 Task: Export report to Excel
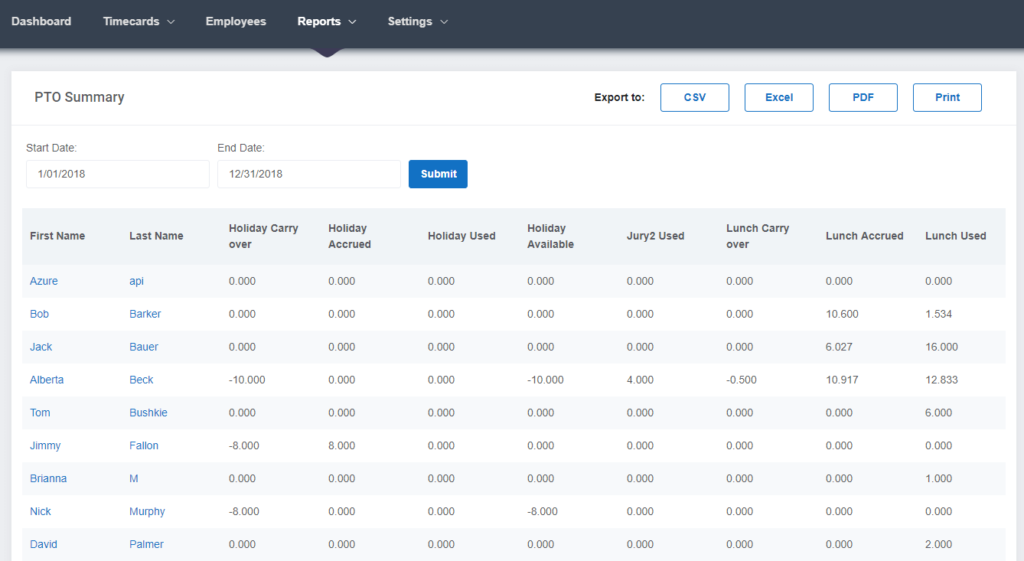tap(778, 97)
